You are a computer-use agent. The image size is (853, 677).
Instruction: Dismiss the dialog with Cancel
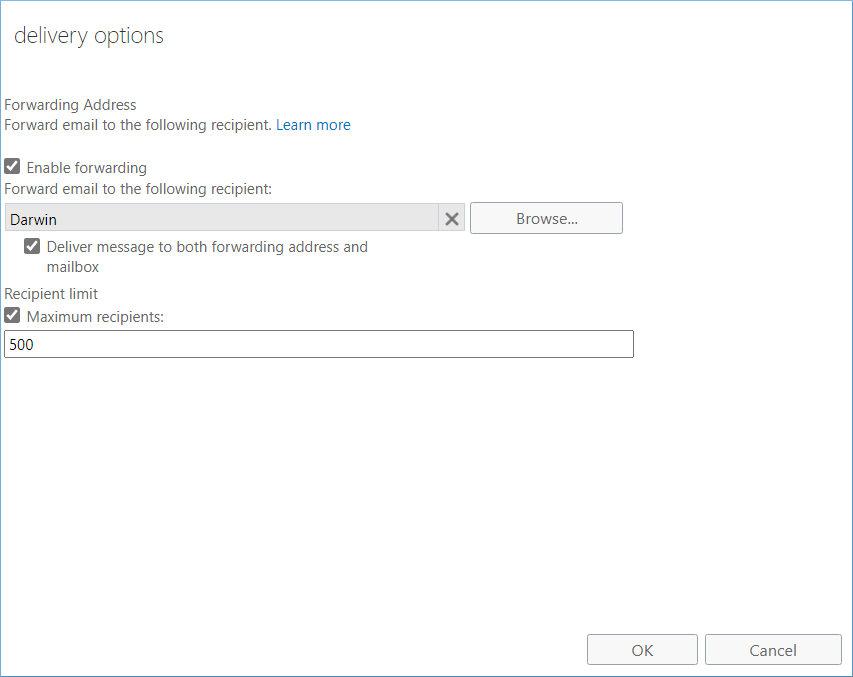pos(773,649)
